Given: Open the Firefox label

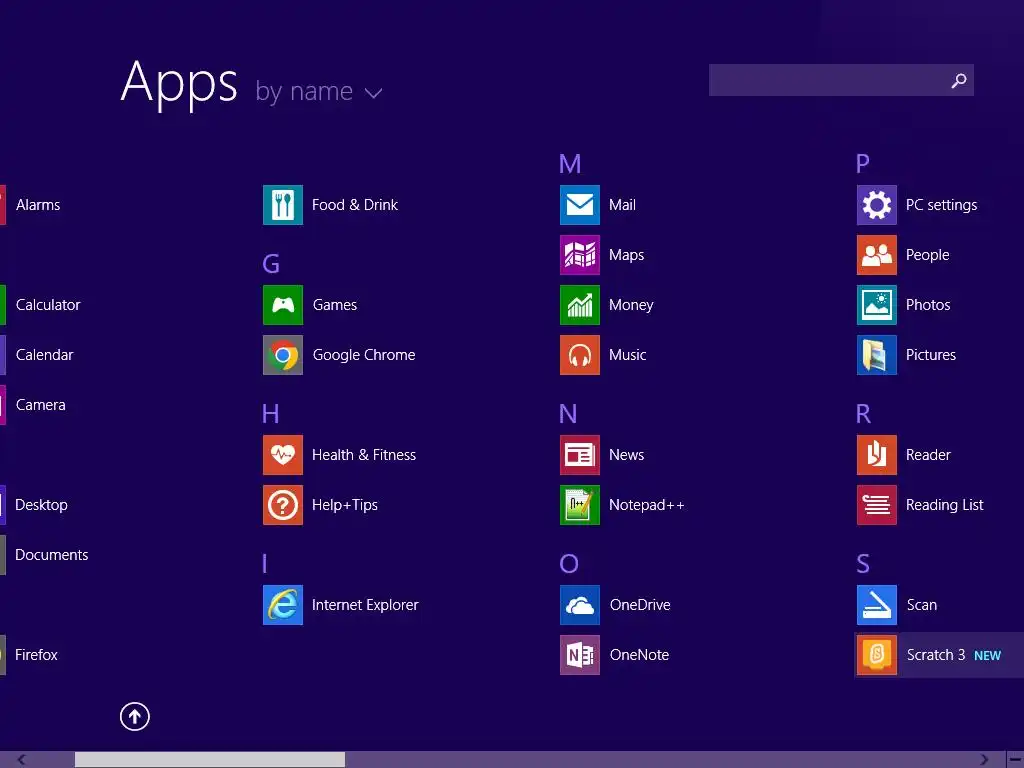Looking at the screenshot, I should click(x=36, y=654).
